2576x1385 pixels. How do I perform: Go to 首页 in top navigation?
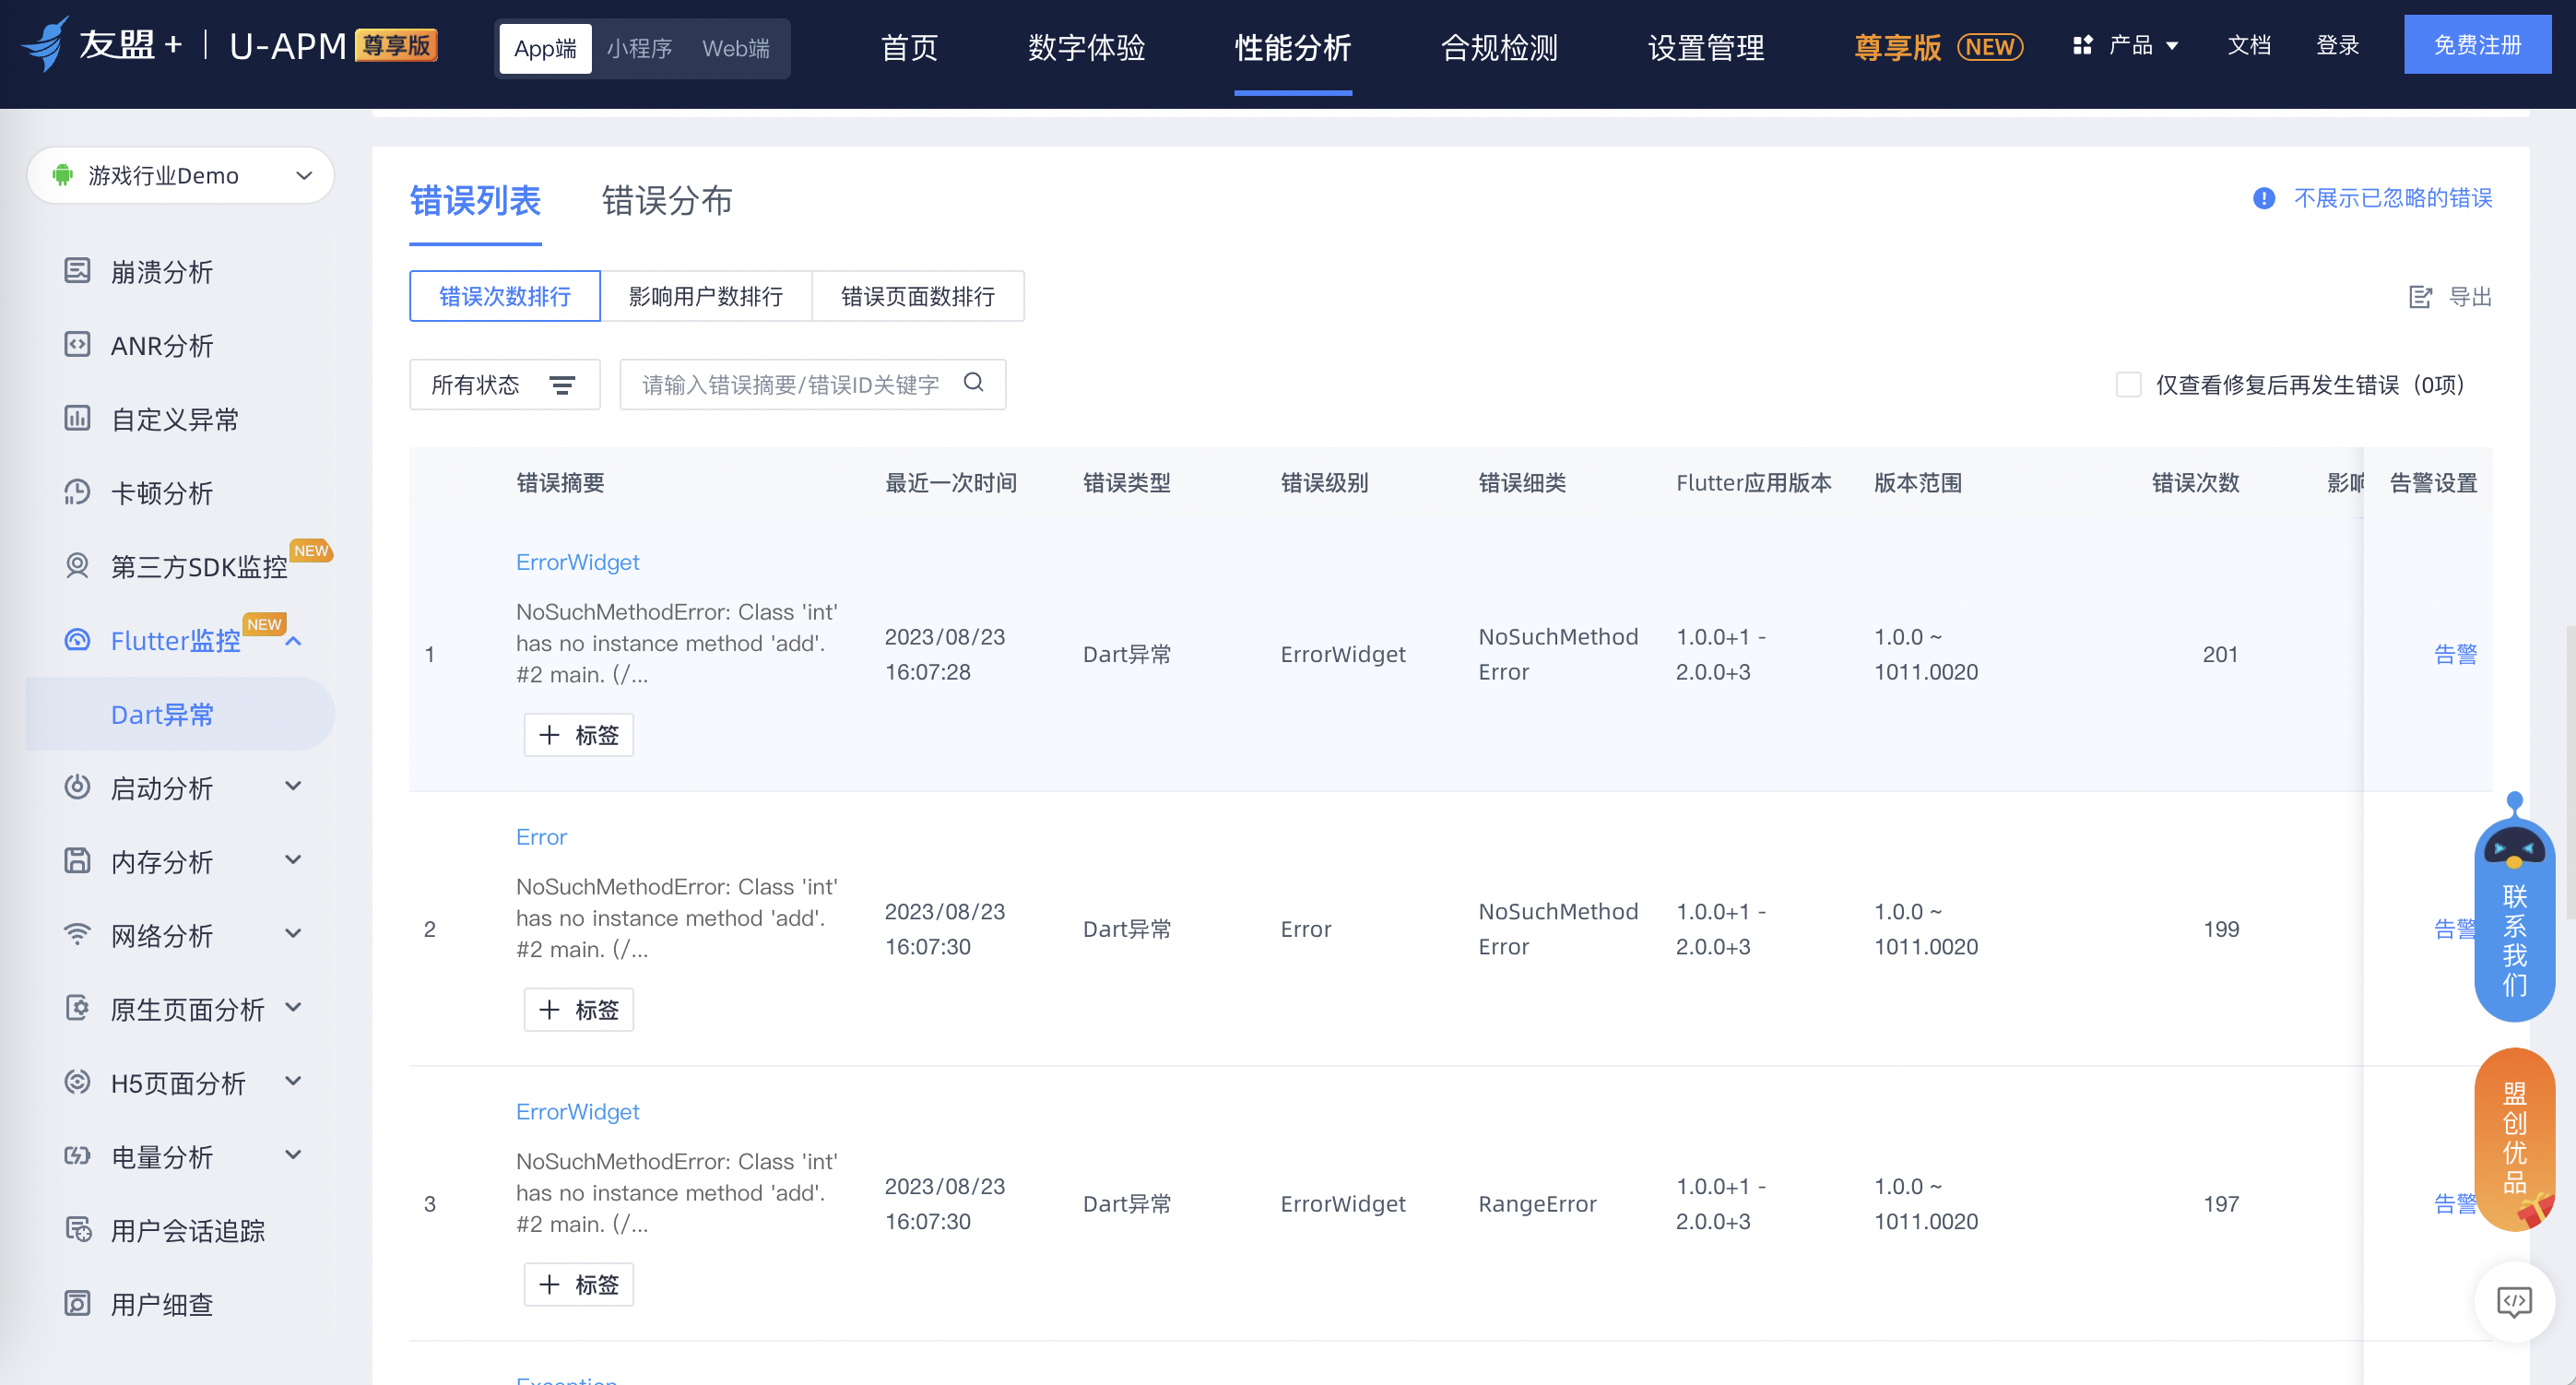(x=909, y=47)
